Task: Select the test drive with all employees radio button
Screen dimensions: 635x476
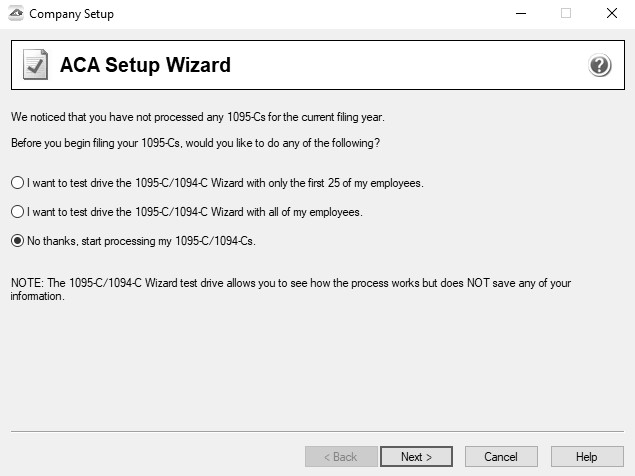Action: point(17,211)
